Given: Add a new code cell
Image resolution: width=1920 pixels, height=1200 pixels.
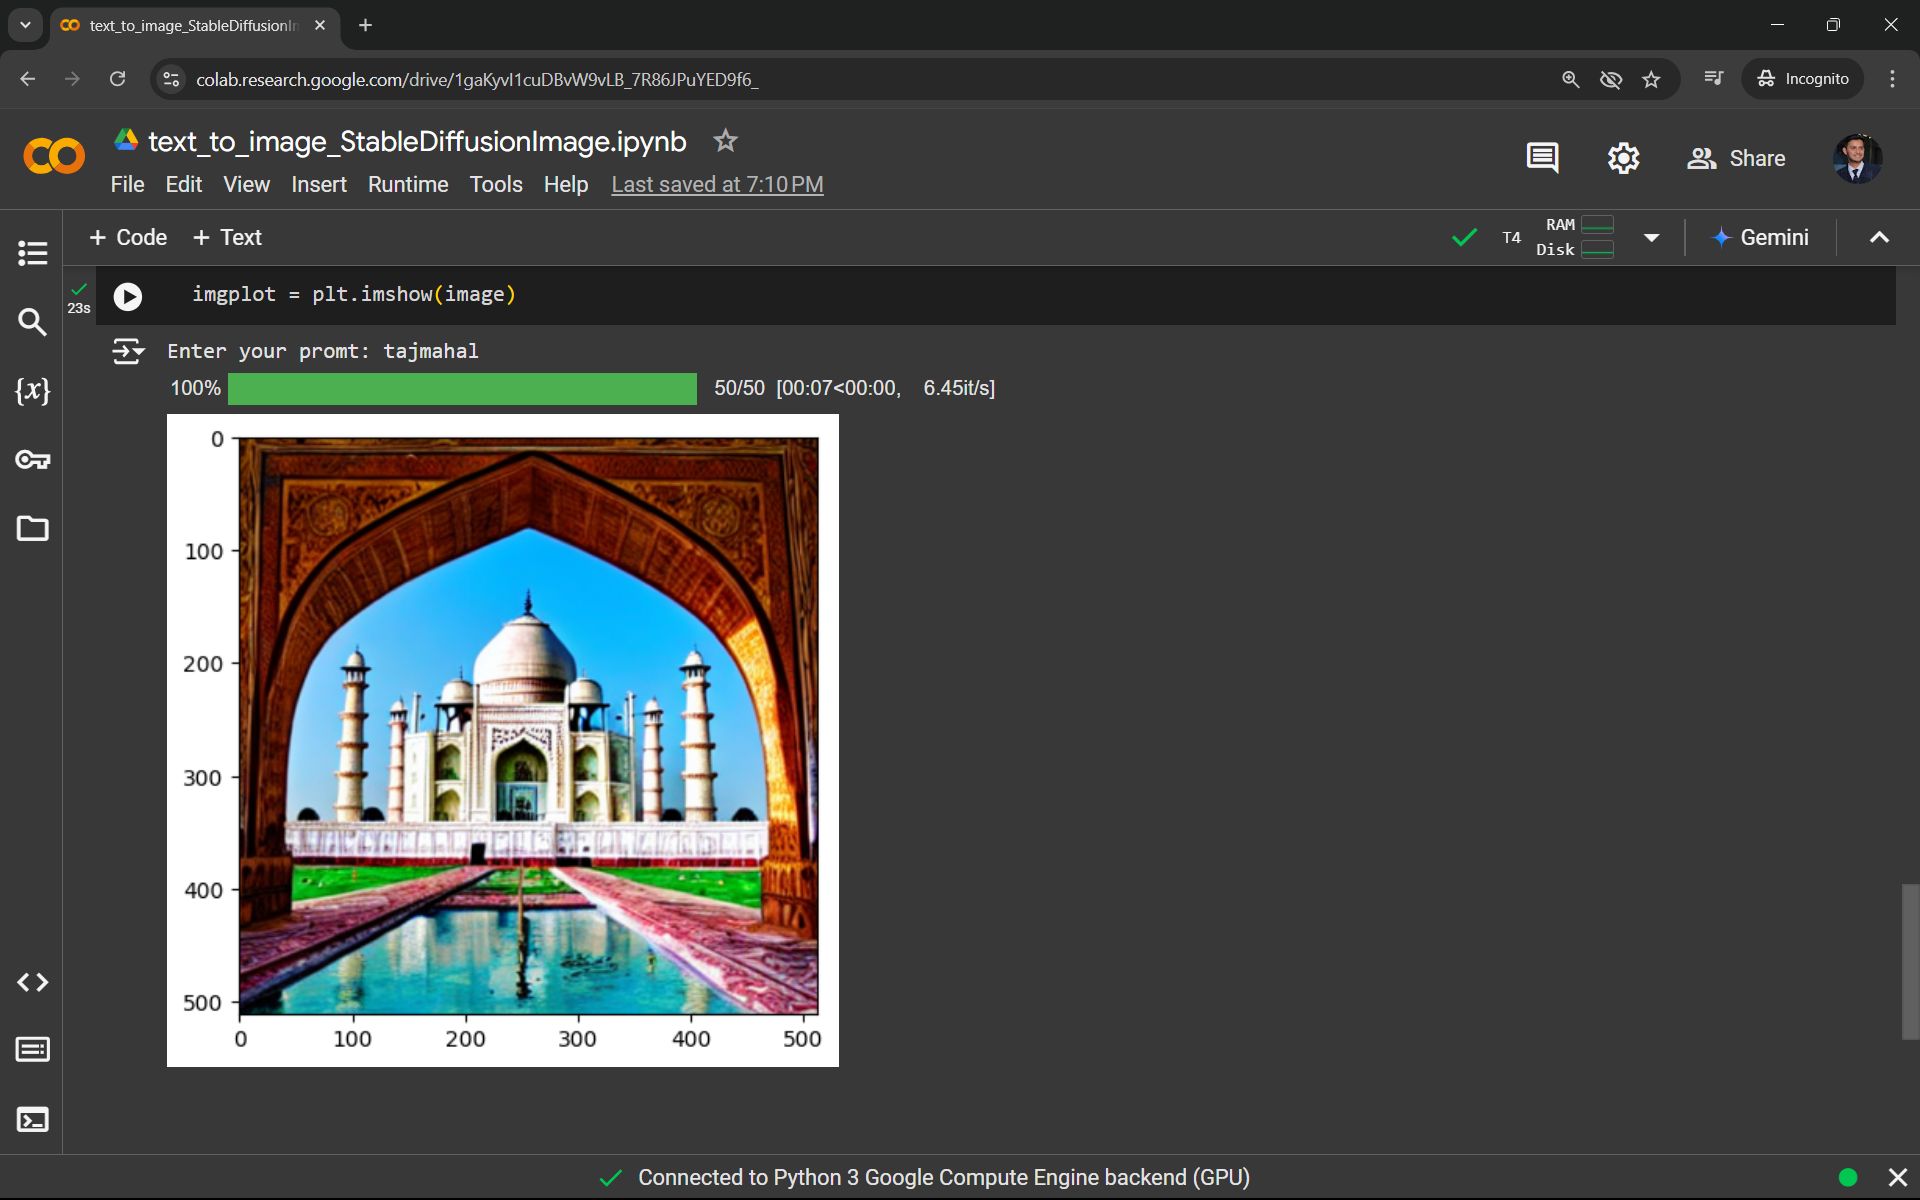Looking at the screenshot, I should [128, 237].
